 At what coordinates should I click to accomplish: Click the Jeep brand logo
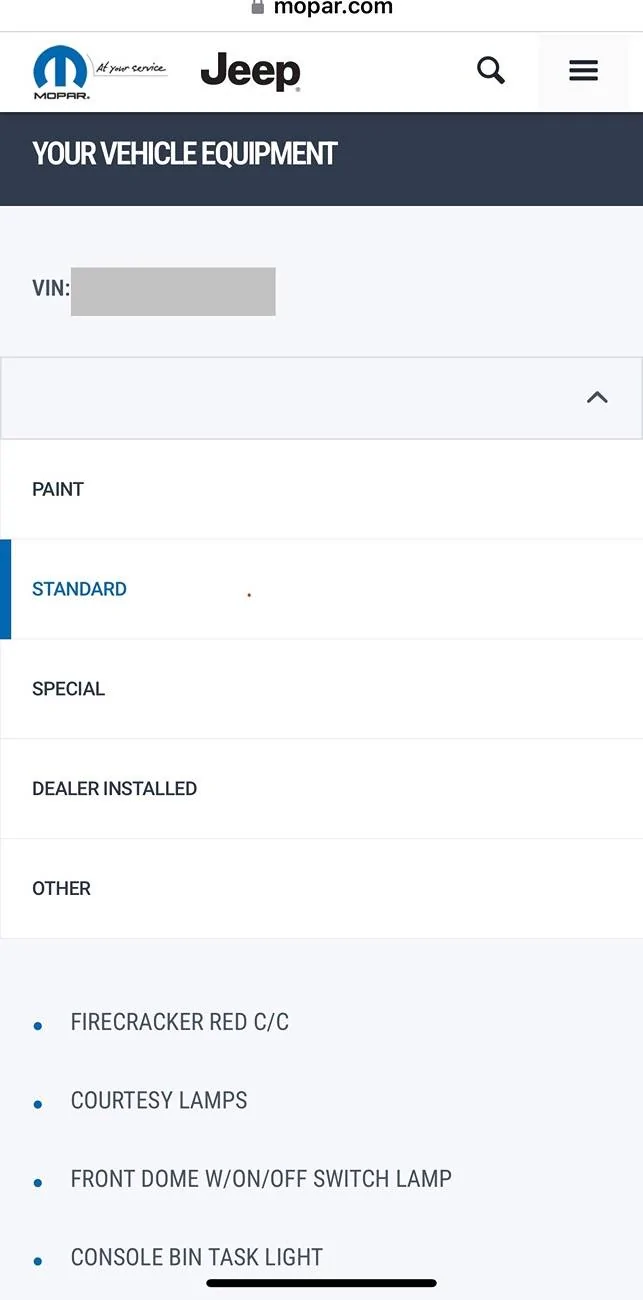pos(251,71)
